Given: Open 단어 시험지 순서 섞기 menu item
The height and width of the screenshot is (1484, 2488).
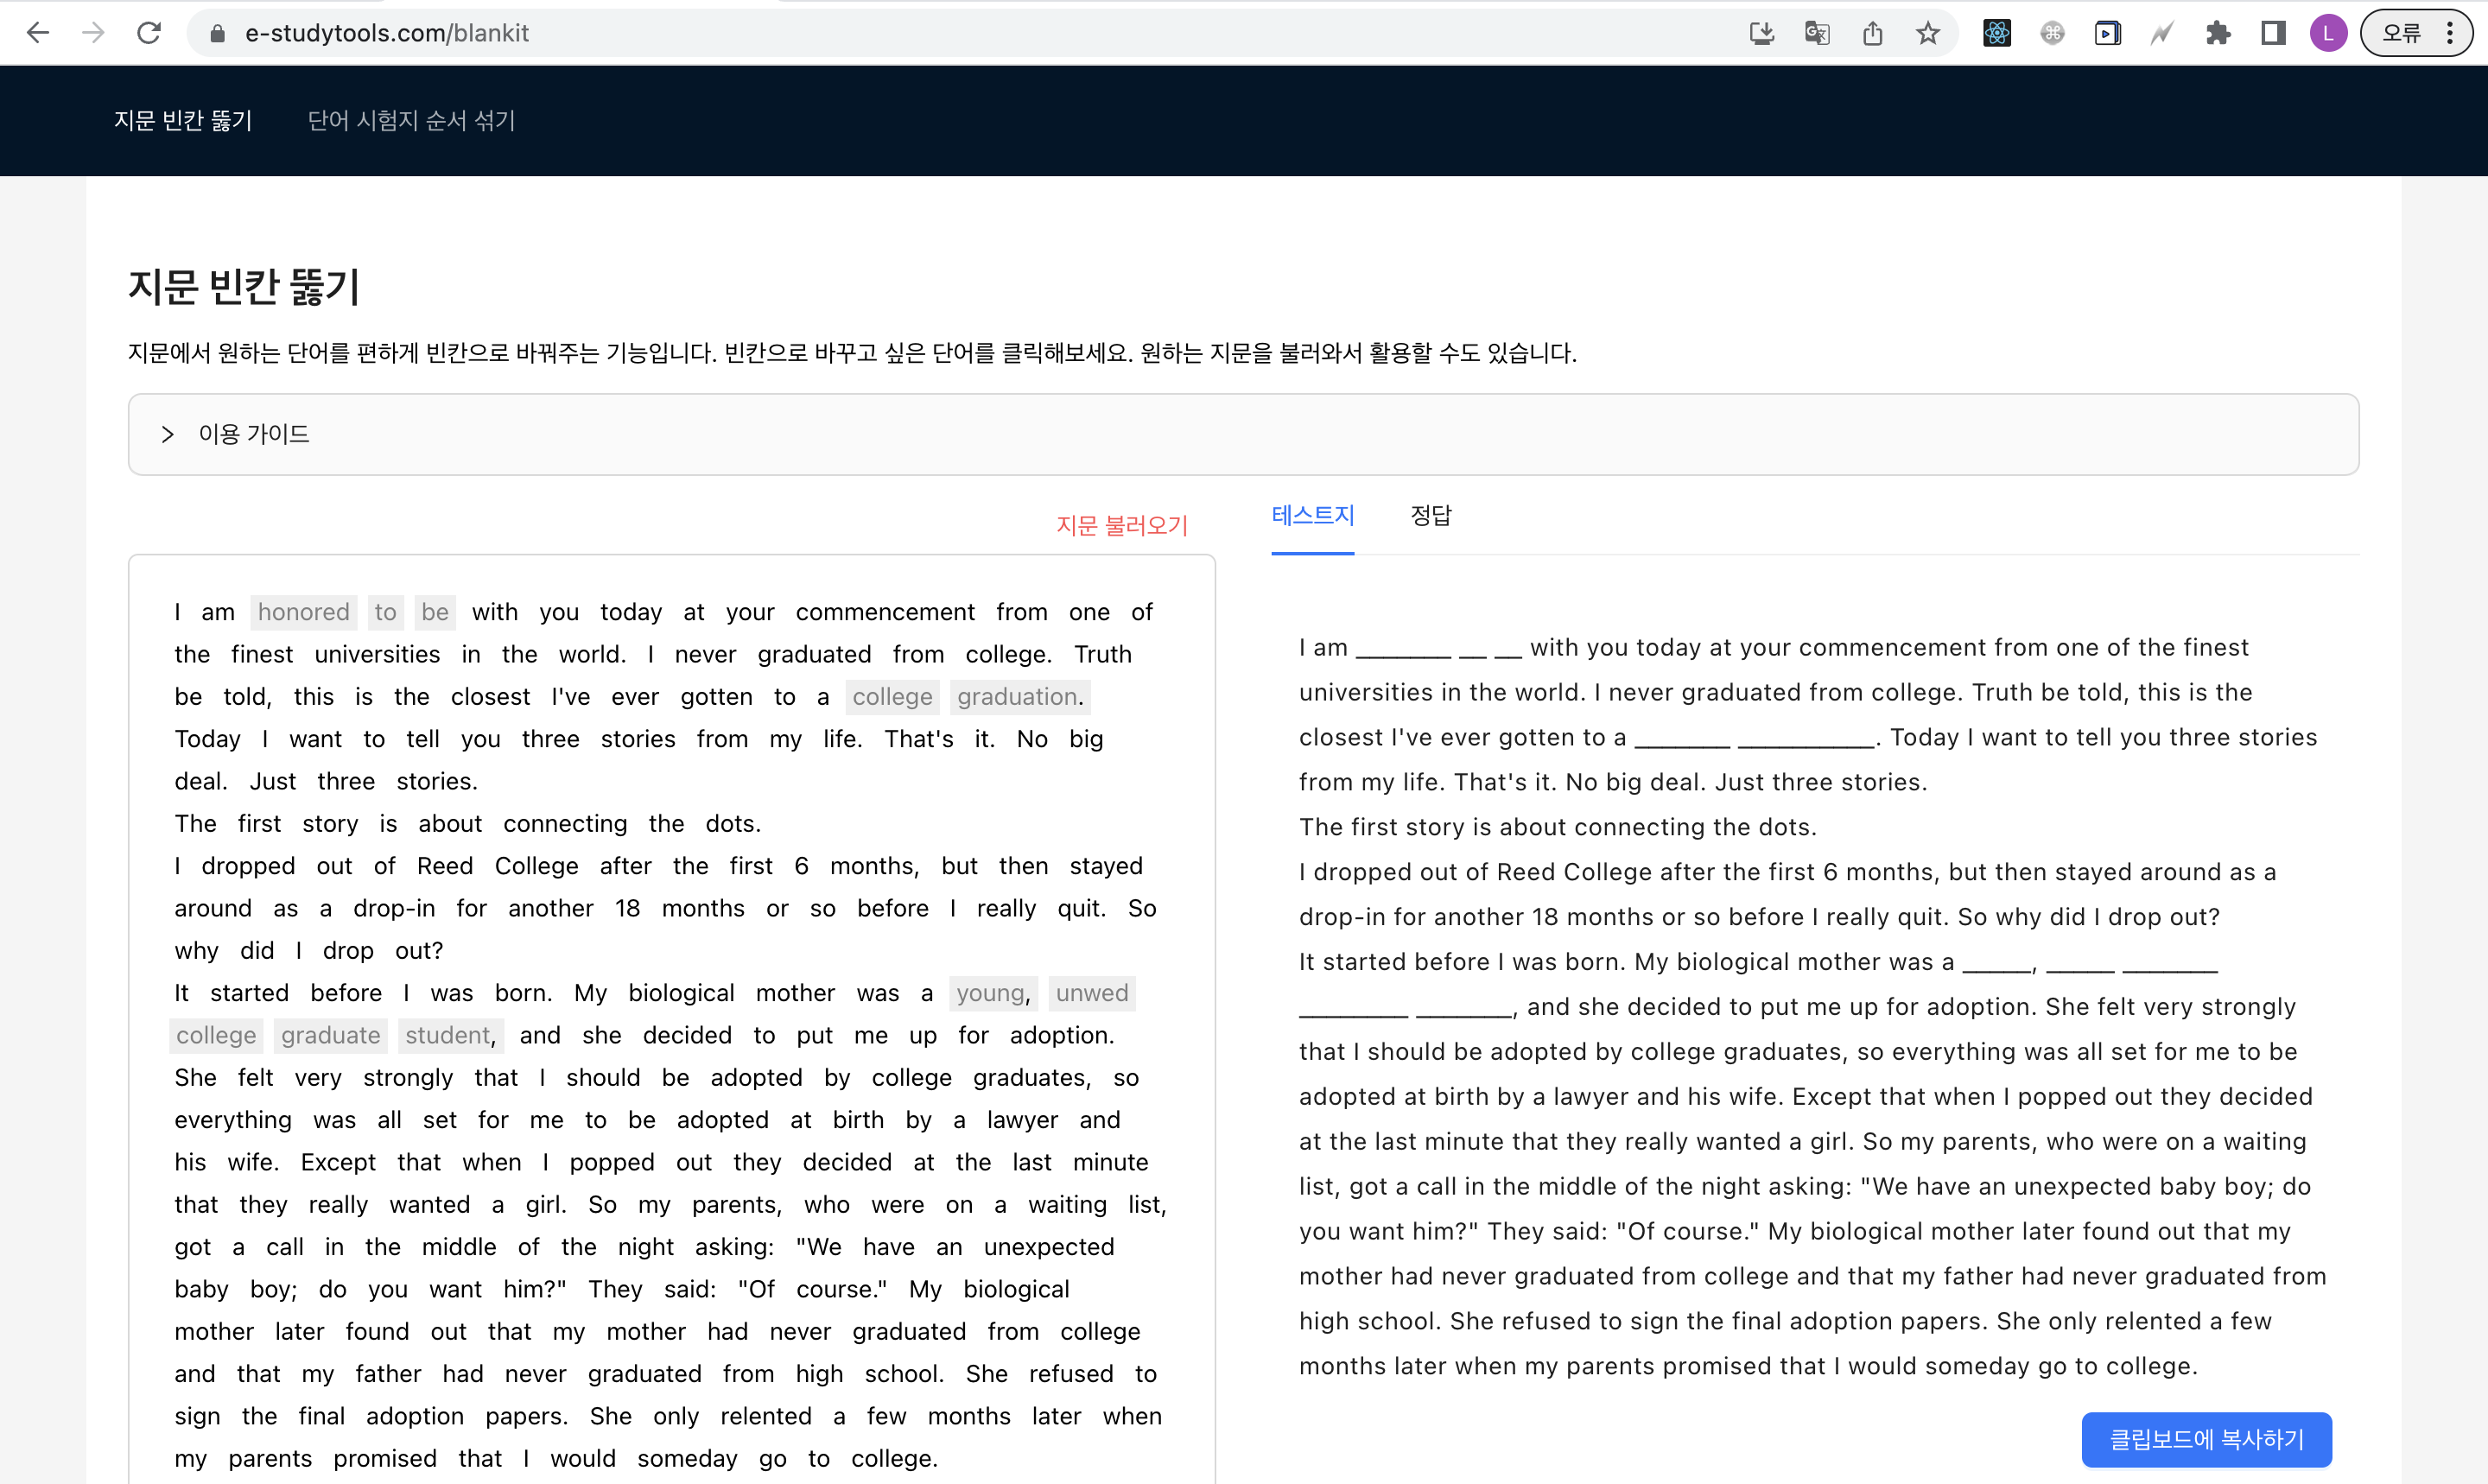Looking at the screenshot, I should coord(411,120).
